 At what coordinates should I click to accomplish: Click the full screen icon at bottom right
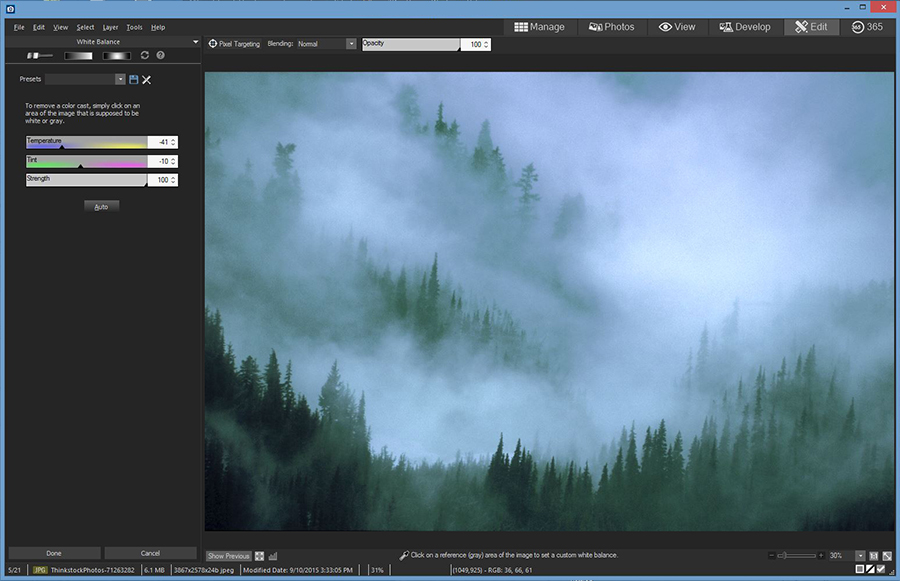[x=887, y=555]
